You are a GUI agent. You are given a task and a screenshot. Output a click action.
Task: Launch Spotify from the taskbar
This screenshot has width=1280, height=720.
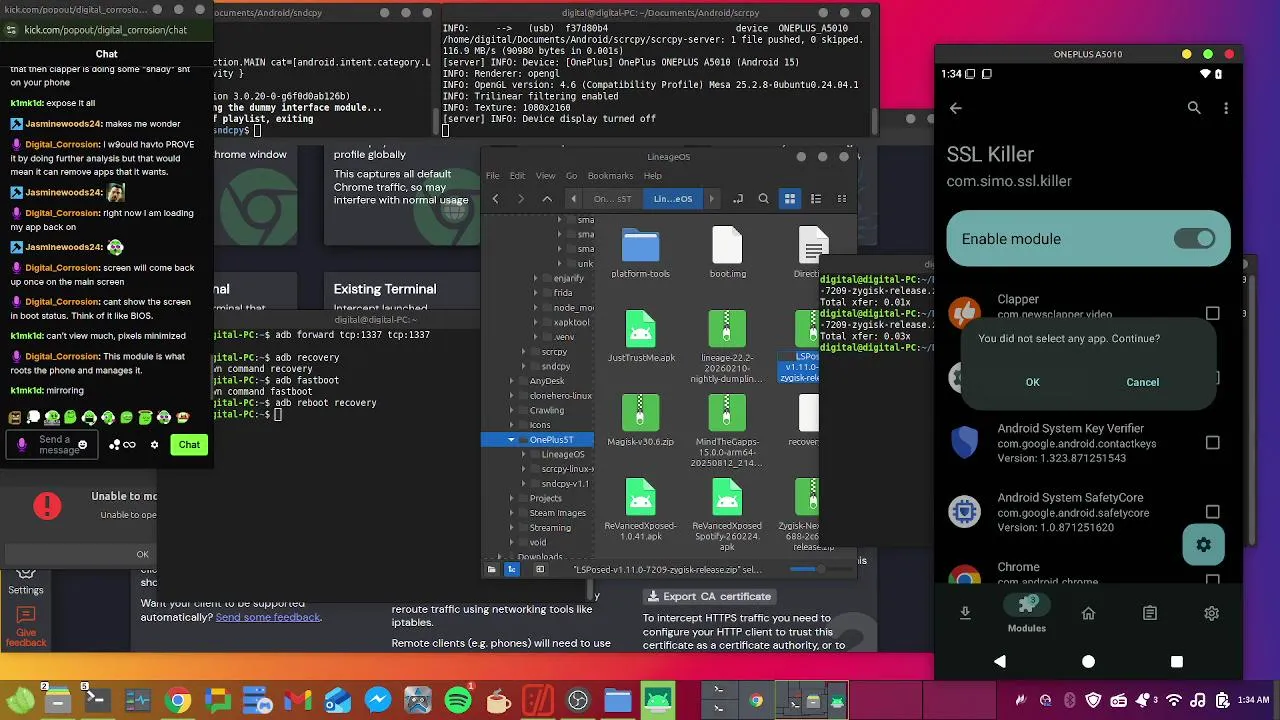click(458, 700)
